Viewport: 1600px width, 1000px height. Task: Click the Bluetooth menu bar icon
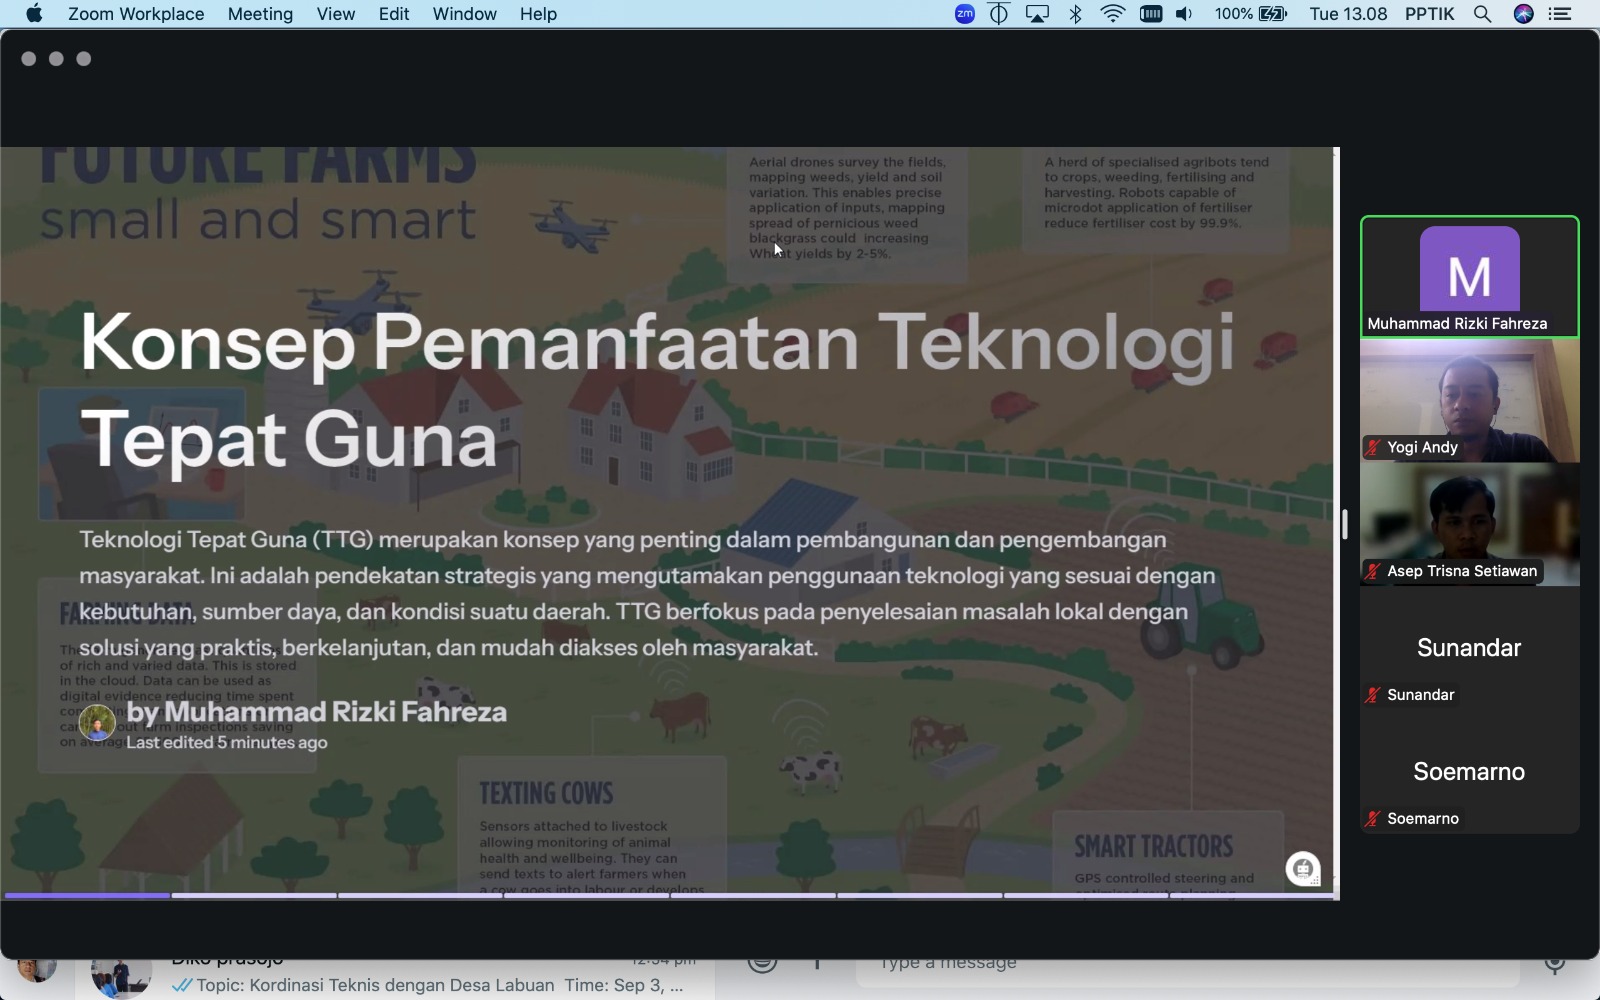(x=1076, y=14)
